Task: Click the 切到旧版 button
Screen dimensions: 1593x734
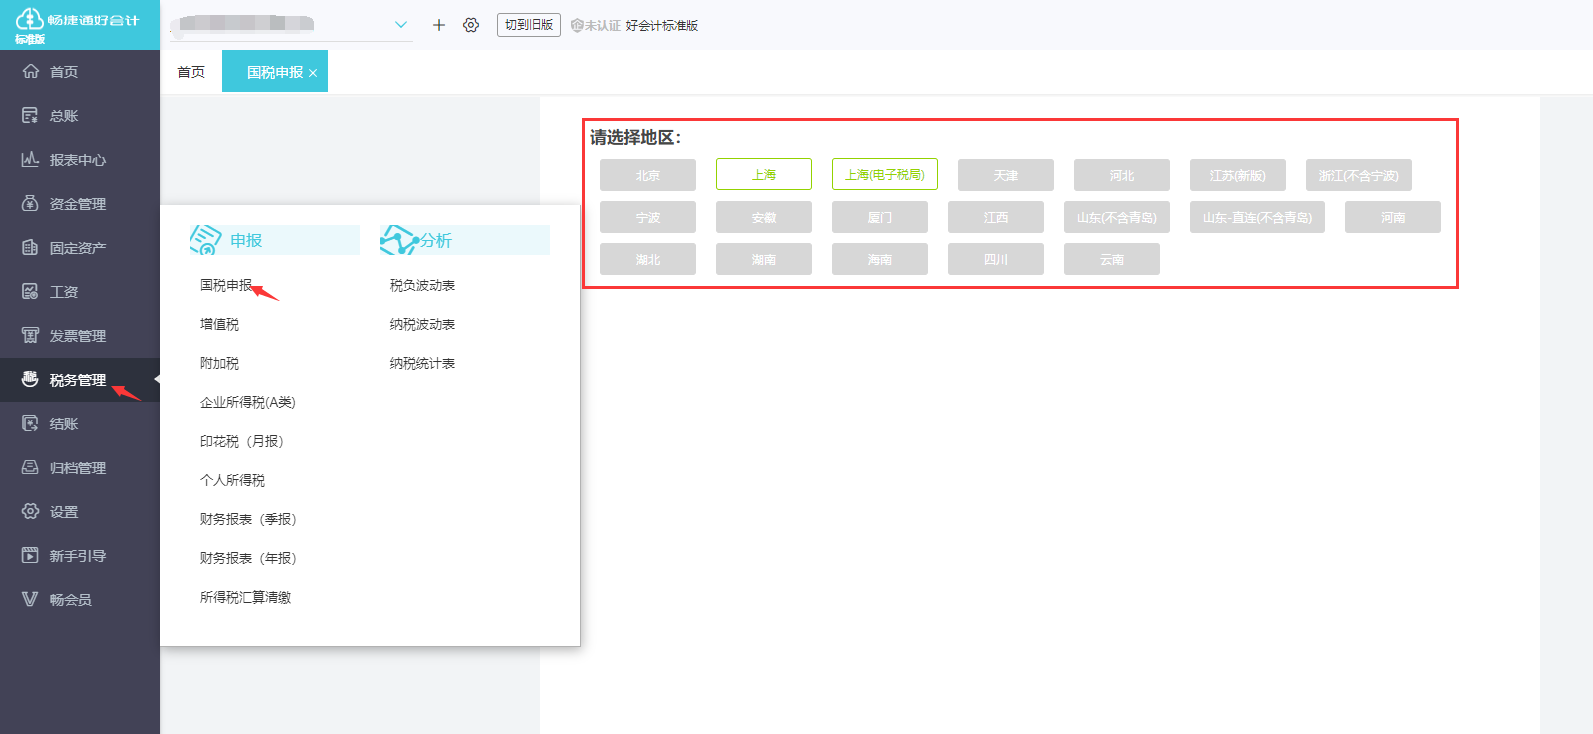Action: click(x=528, y=25)
